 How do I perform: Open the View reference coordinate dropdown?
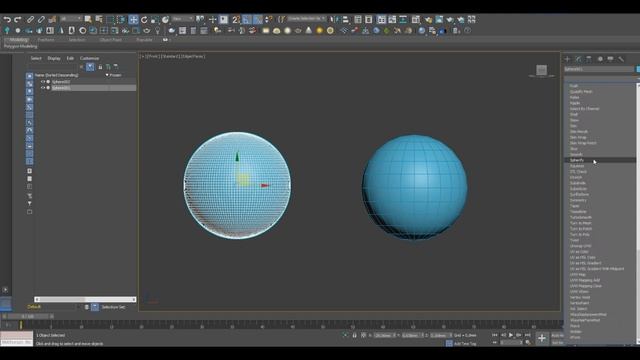pyautogui.click(x=182, y=19)
